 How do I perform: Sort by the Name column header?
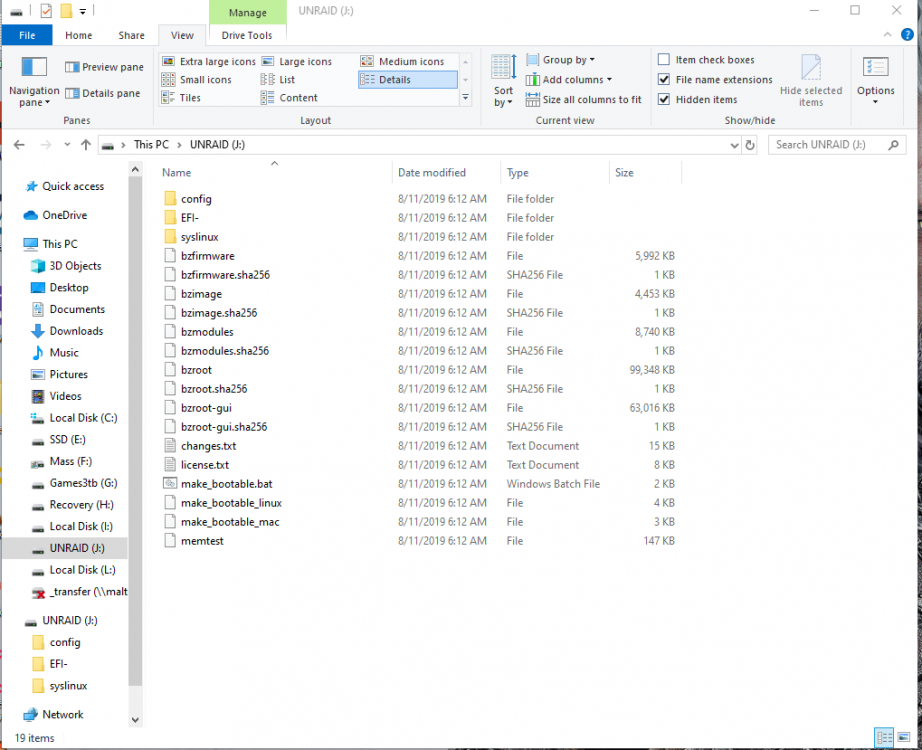click(275, 172)
